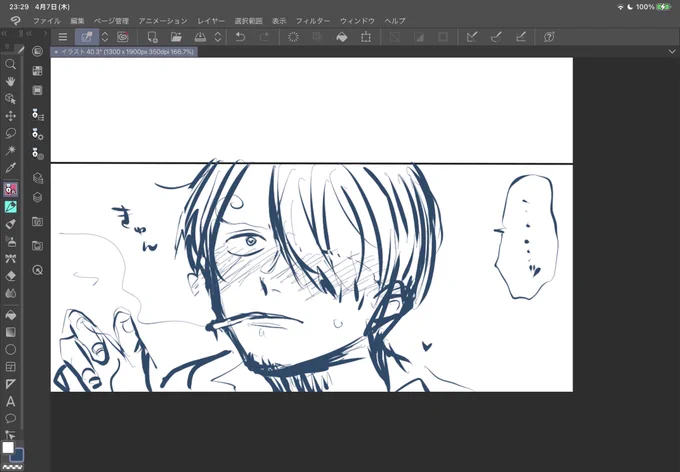Open the 編集 menu
The width and height of the screenshot is (680, 472).
tap(77, 21)
